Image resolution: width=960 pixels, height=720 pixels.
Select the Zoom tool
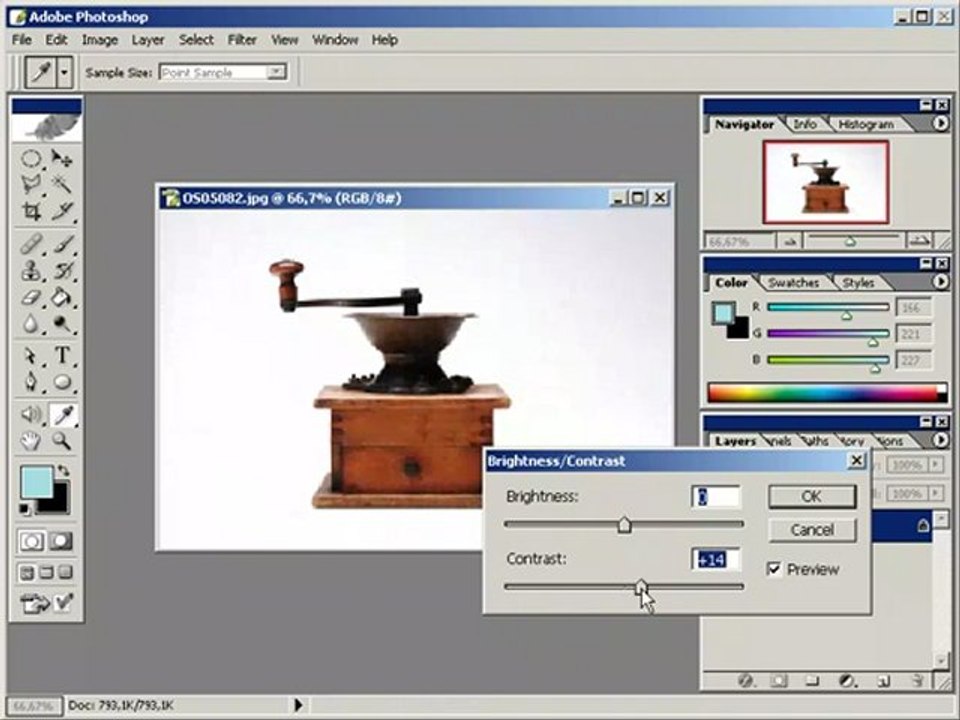(62, 440)
